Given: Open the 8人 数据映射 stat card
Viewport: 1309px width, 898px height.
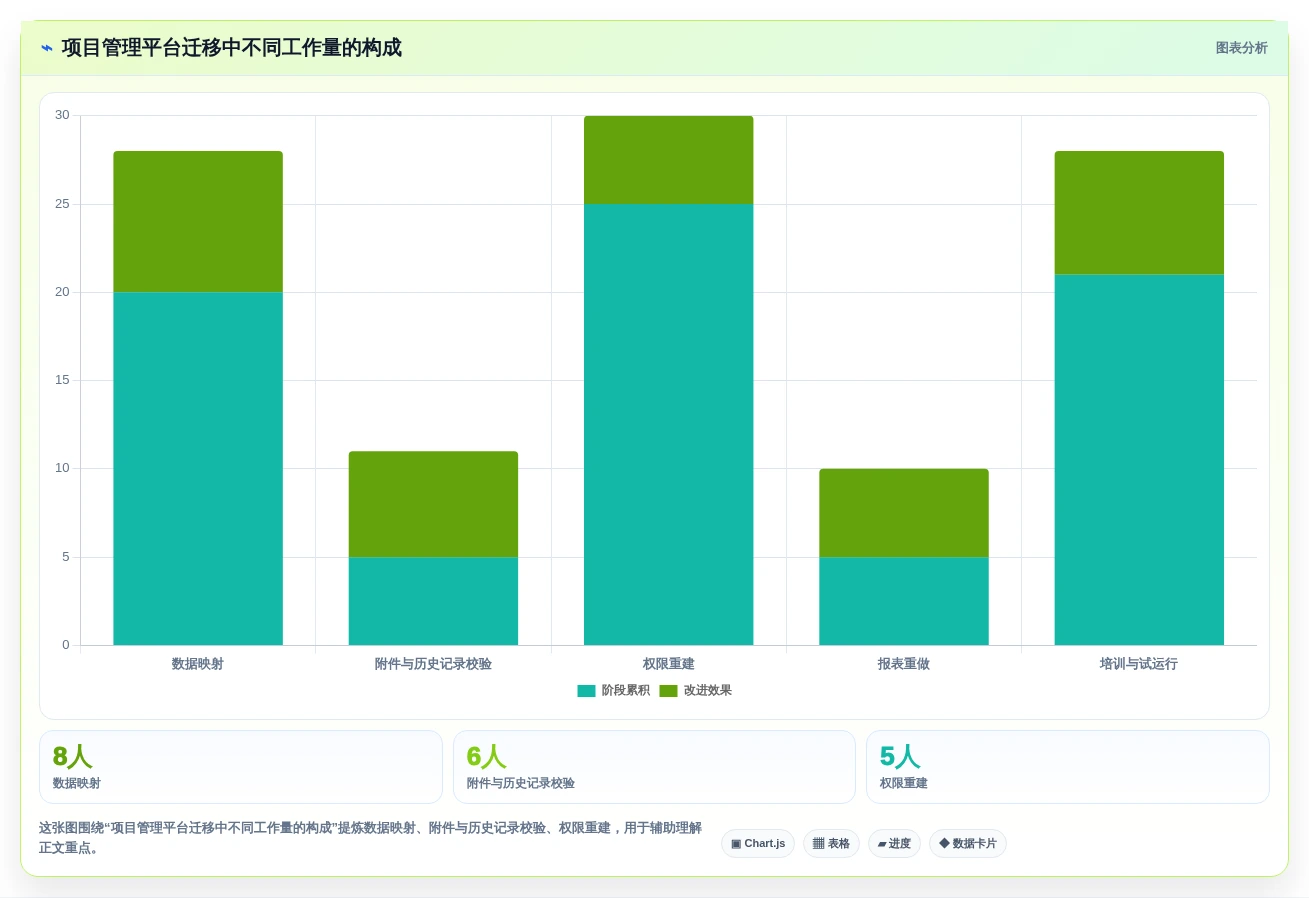Looking at the screenshot, I should point(241,767).
